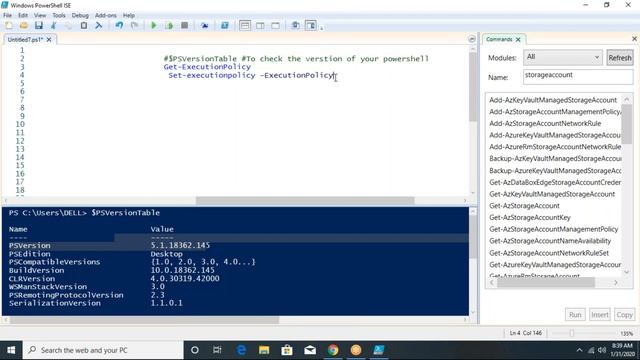The width and height of the screenshot is (640, 360).
Task: Collapse the script pane with the round arrow
Action: coord(472,39)
